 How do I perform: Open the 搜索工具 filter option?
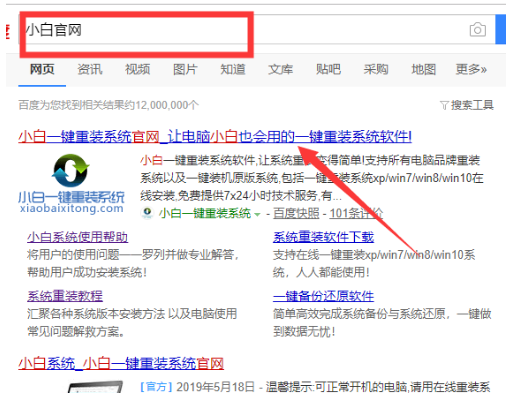[467, 105]
